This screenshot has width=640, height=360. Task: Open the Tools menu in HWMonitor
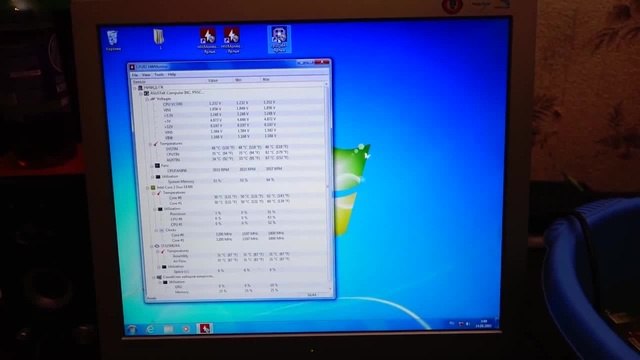(159, 75)
